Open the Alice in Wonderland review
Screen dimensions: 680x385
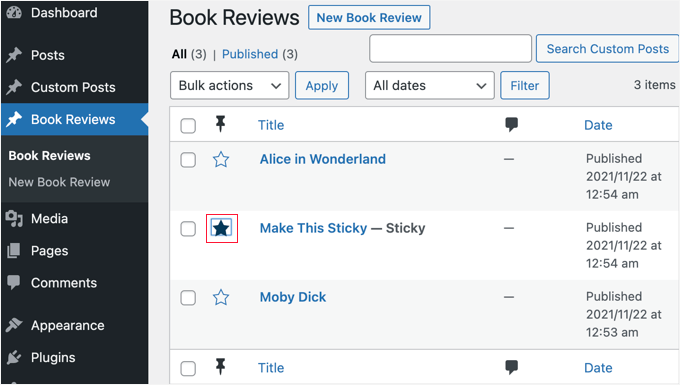tap(323, 159)
